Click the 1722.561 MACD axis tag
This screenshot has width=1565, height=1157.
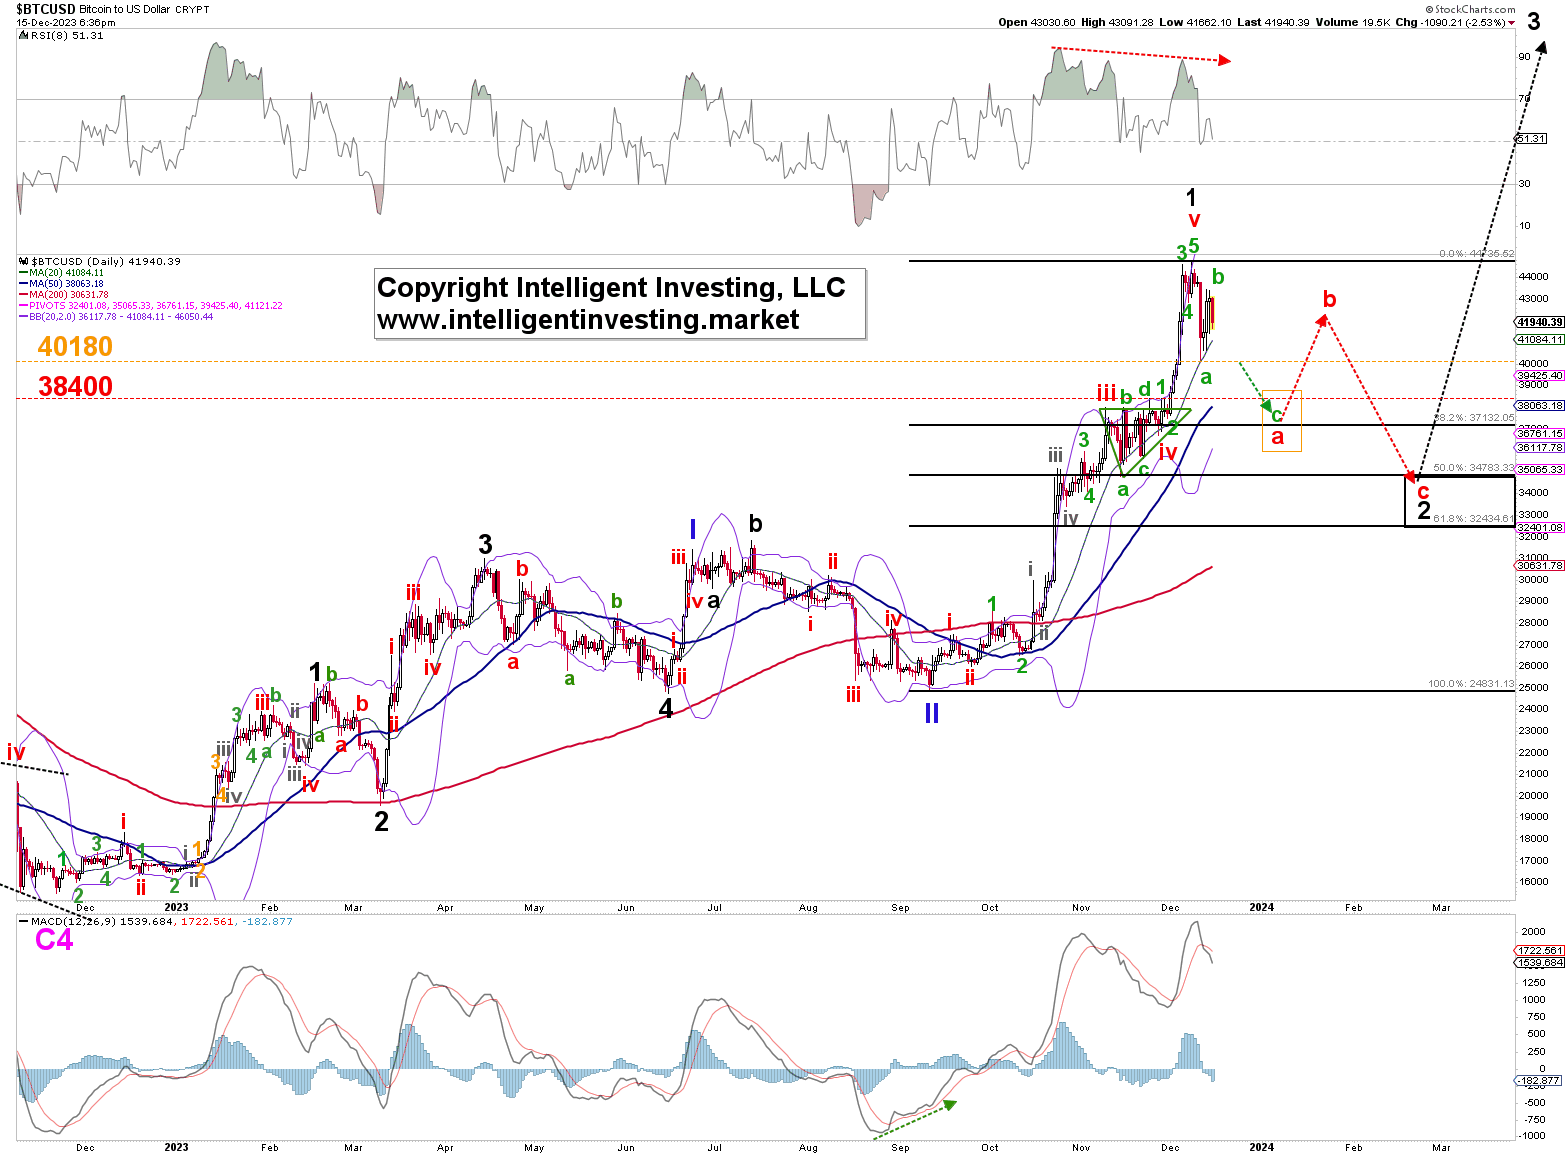click(x=1540, y=950)
